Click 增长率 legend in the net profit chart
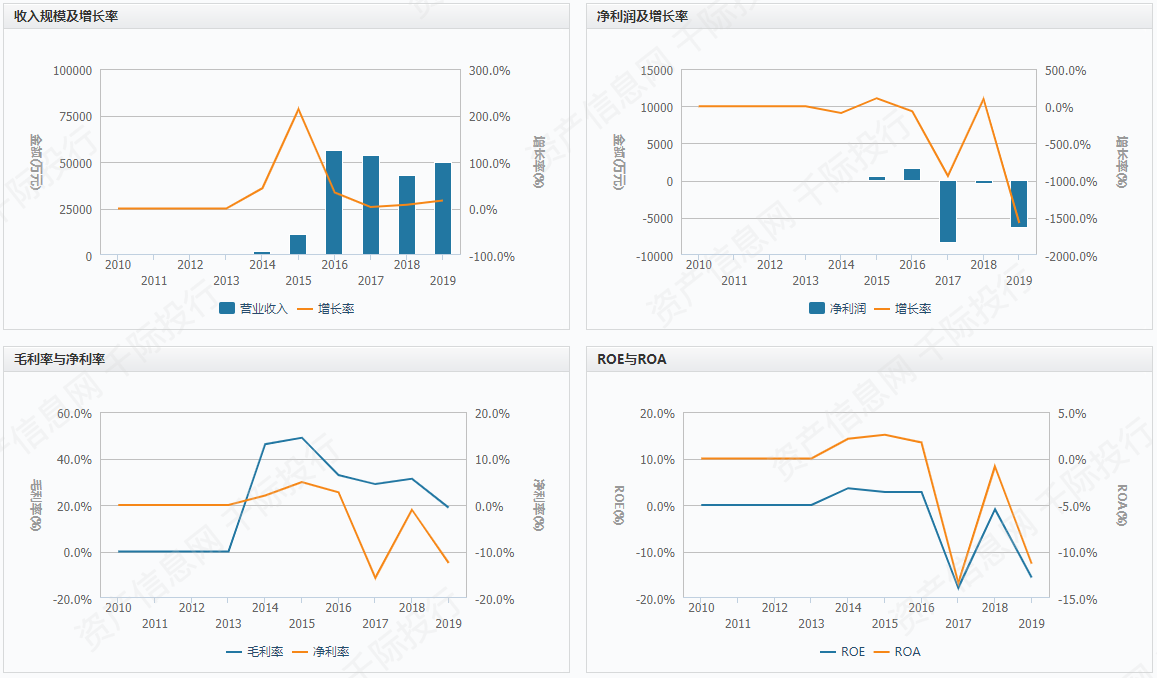 (x=902, y=308)
